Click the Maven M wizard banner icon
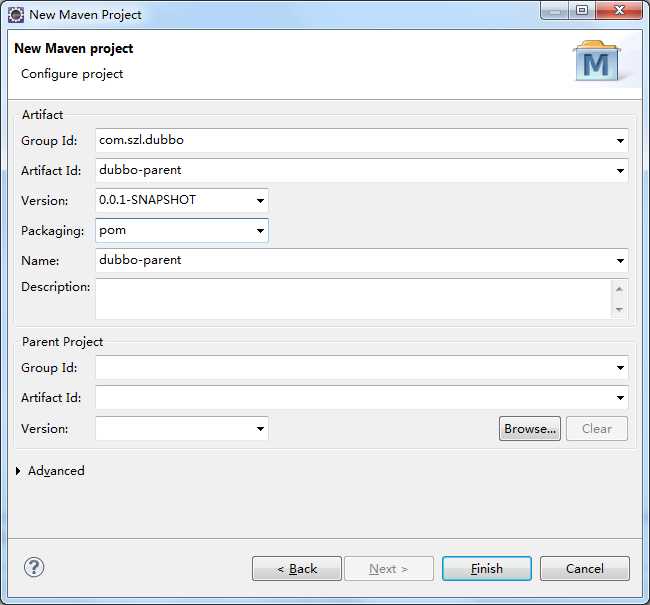This screenshot has width=650, height=605. (x=597, y=61)
